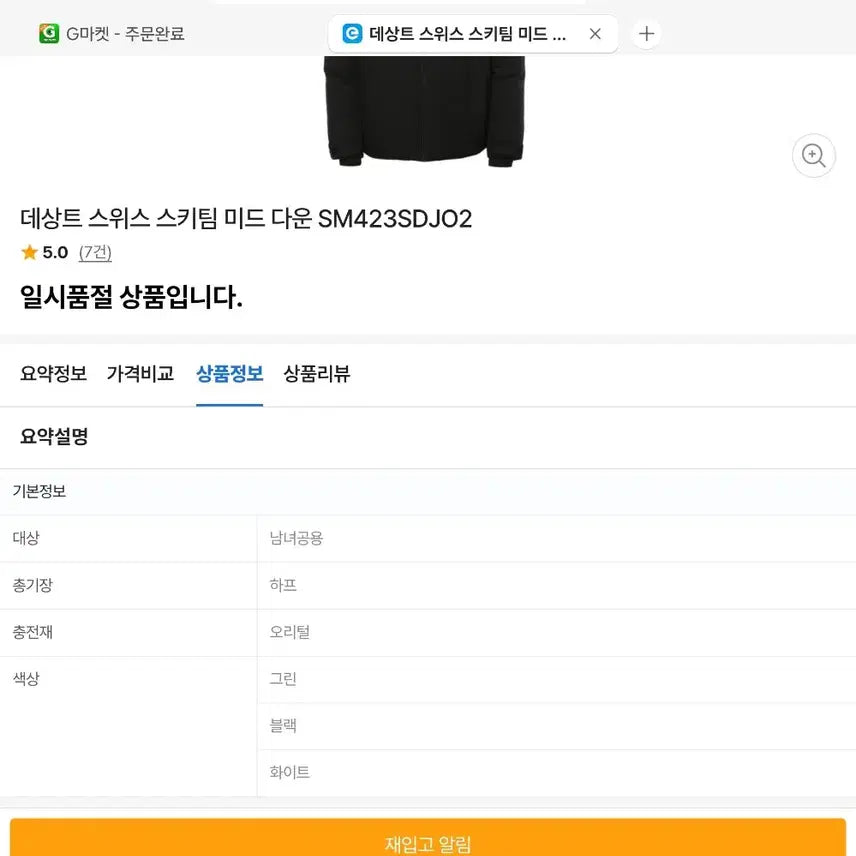This screenshot has width=856, height=856.
Task: Click the yellow star rating icon
Action: coord(27,253)
